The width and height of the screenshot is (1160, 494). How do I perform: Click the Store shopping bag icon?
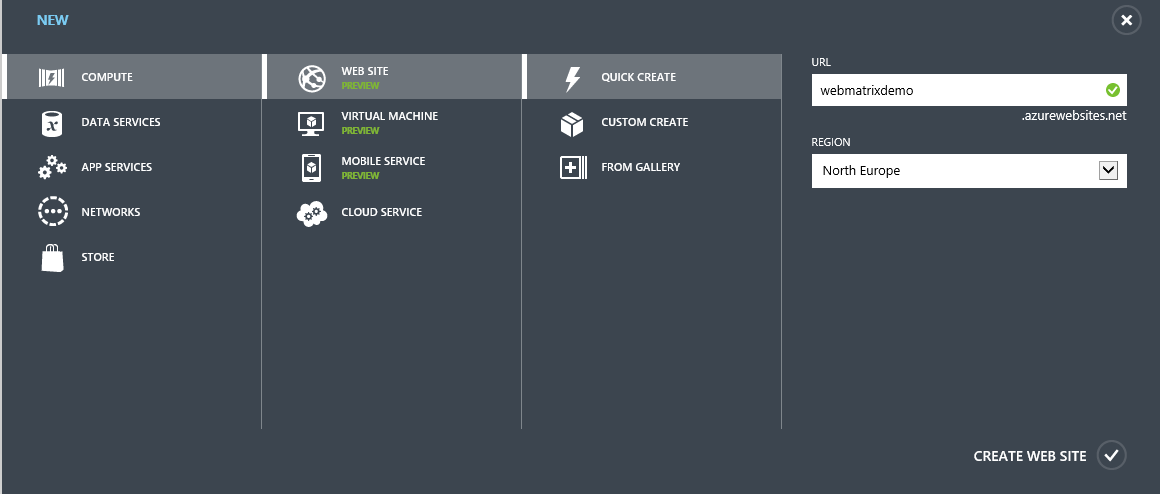point(52,257)
